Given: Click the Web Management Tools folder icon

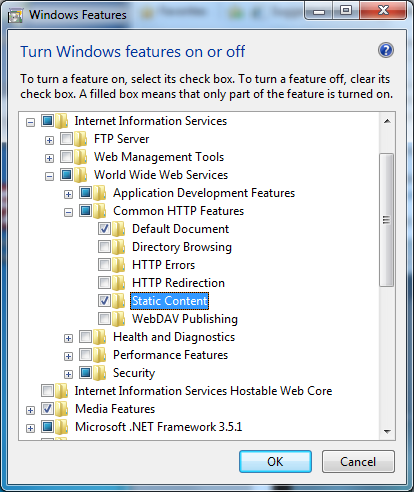Looking at the screenshot, I should tap(81, 157).
